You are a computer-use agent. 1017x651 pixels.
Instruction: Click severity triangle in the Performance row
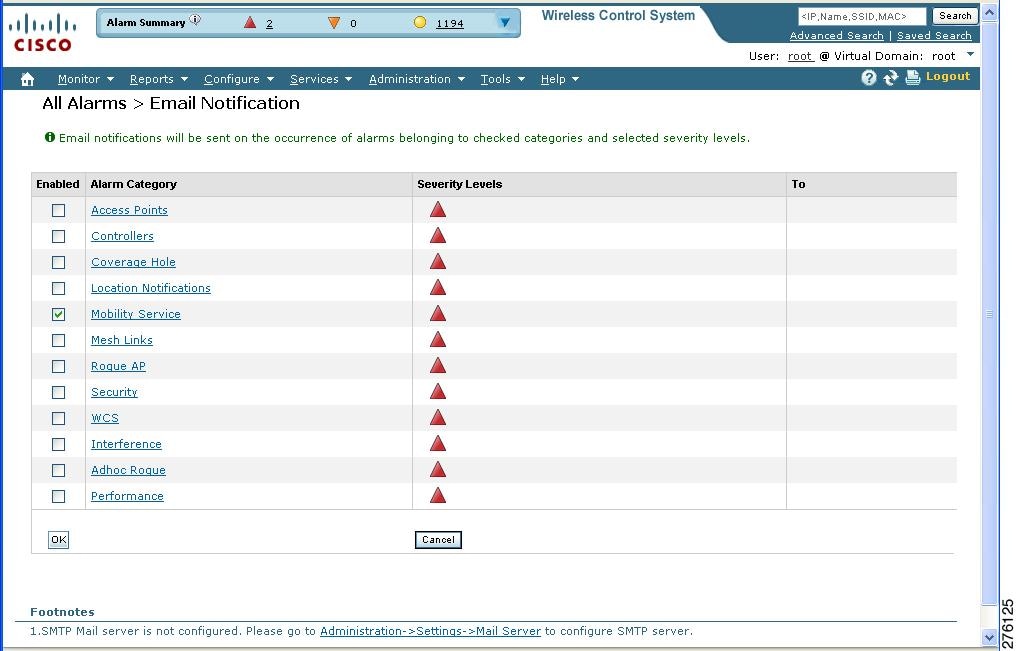(x=438, y=495)
